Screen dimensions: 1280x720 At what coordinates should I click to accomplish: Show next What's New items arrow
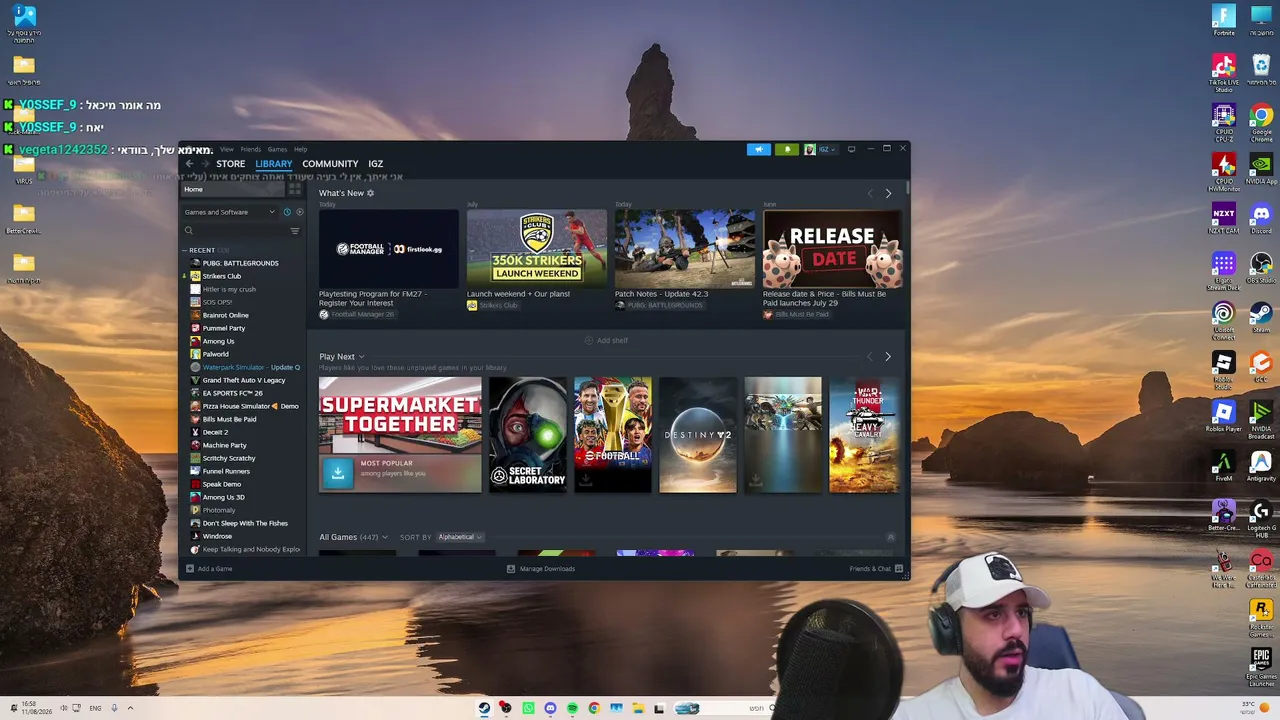888,193
